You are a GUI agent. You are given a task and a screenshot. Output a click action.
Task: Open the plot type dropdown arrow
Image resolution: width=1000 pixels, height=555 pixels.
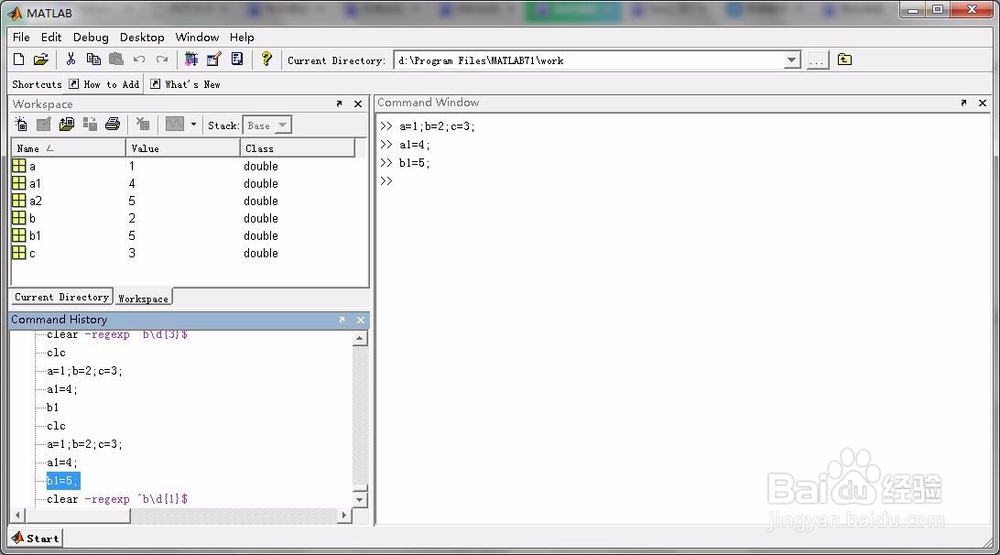point(193,124)
